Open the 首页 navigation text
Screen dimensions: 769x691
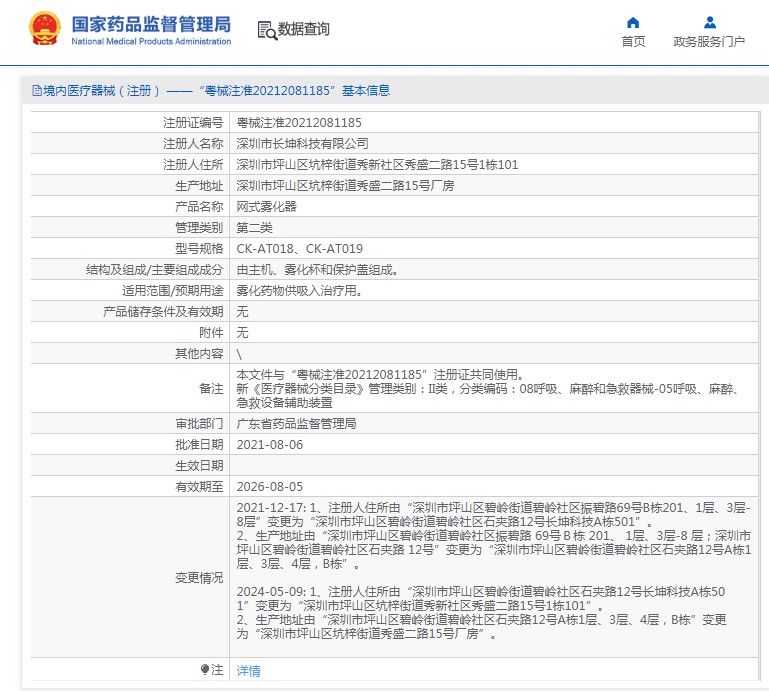pos(633,42)
